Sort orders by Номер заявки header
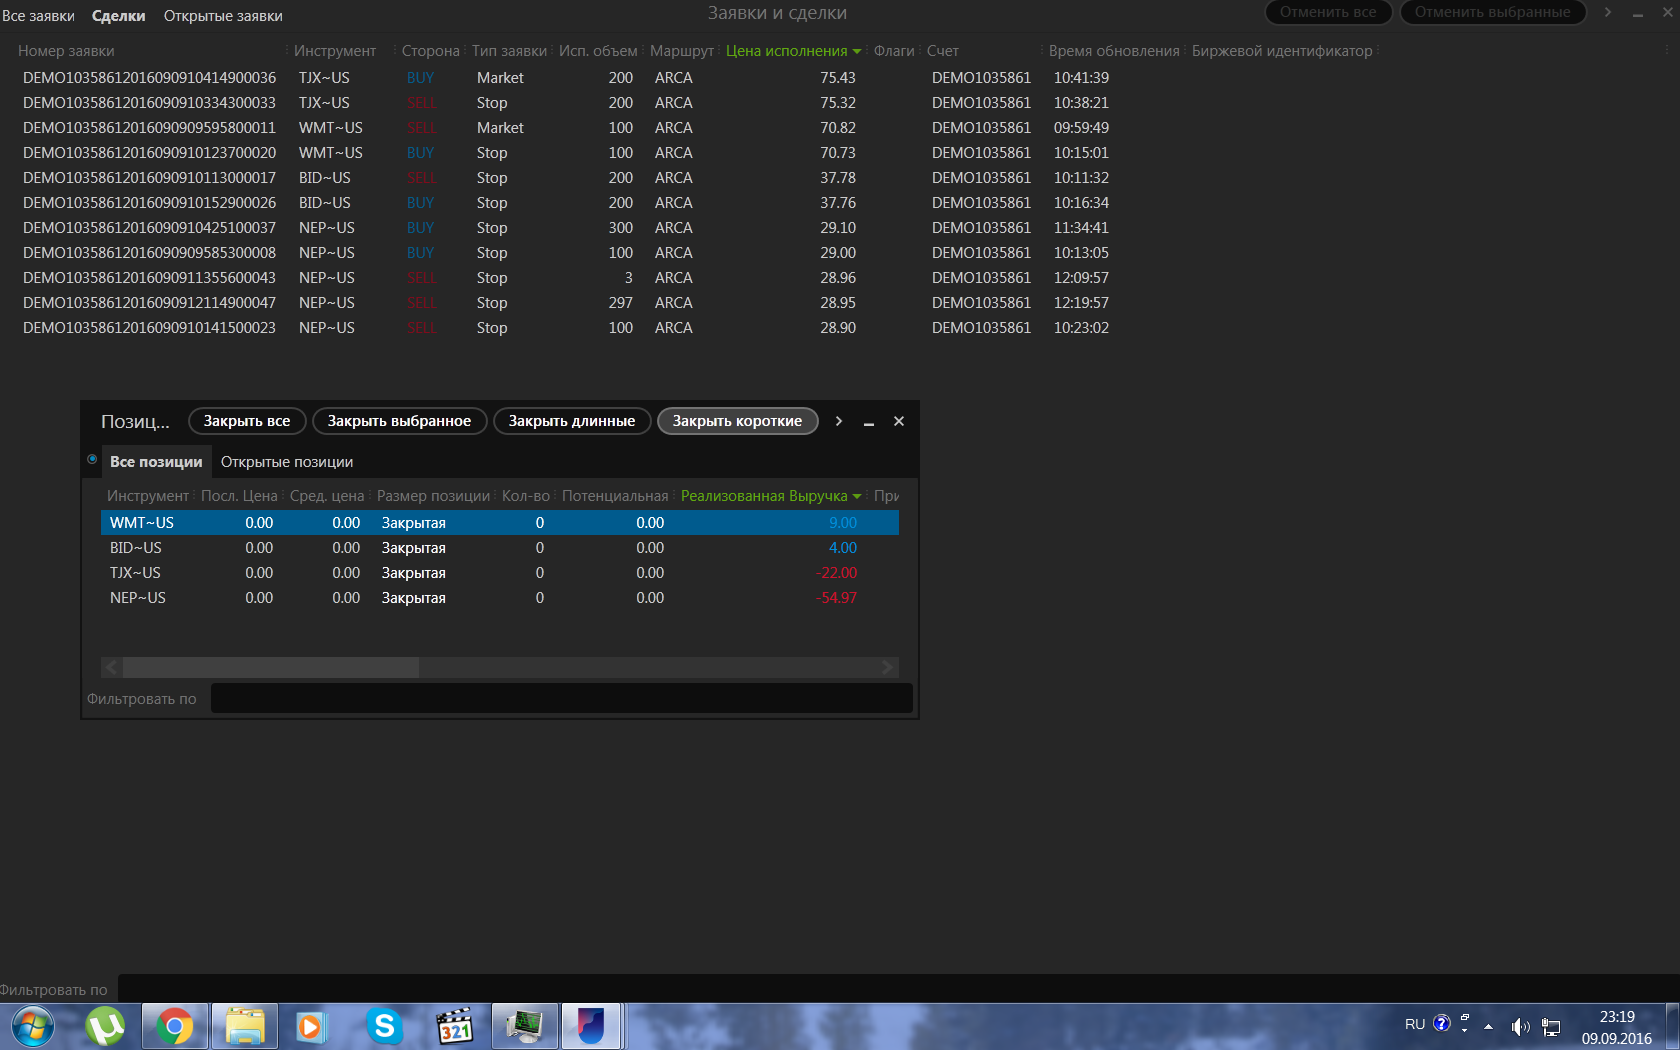This screenshot has height=1050, width=1680. [66, 51]
